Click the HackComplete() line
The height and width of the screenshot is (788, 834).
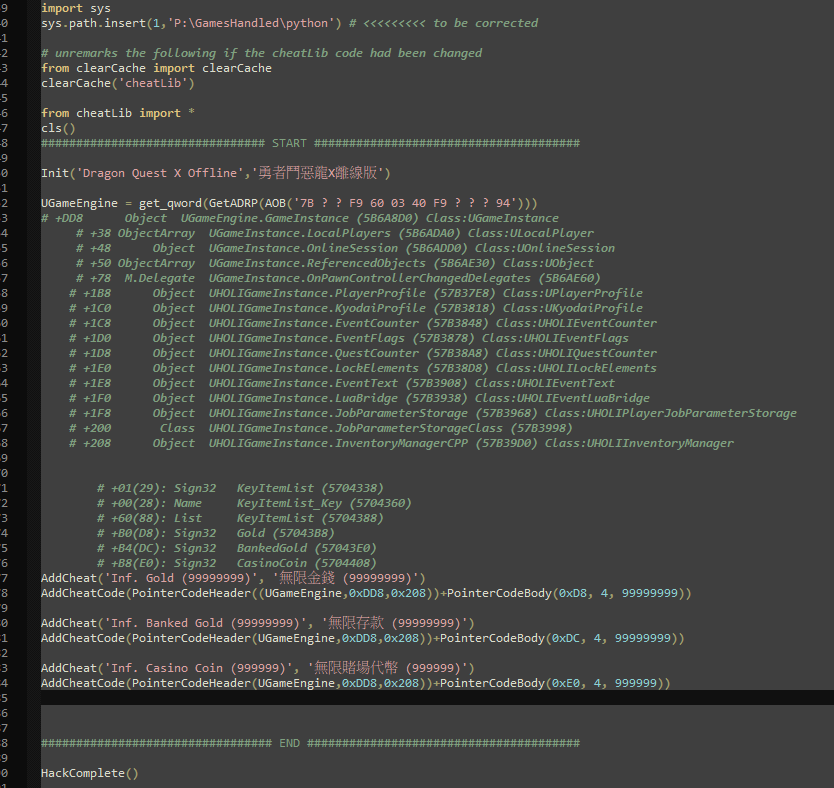(90, 773)
